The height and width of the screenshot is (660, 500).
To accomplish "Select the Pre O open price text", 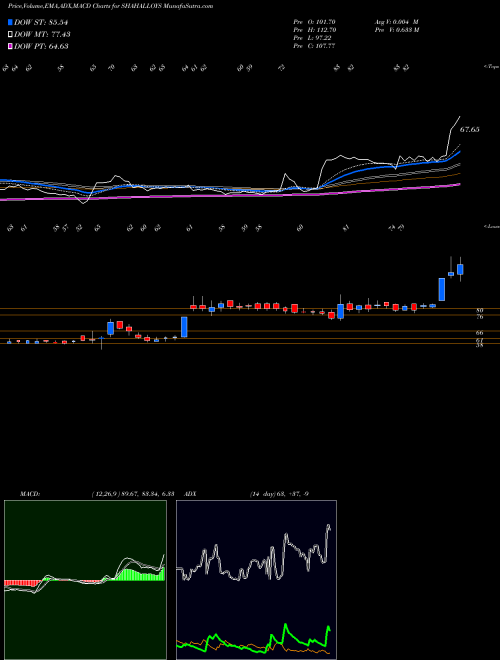I will coord(314,22).
